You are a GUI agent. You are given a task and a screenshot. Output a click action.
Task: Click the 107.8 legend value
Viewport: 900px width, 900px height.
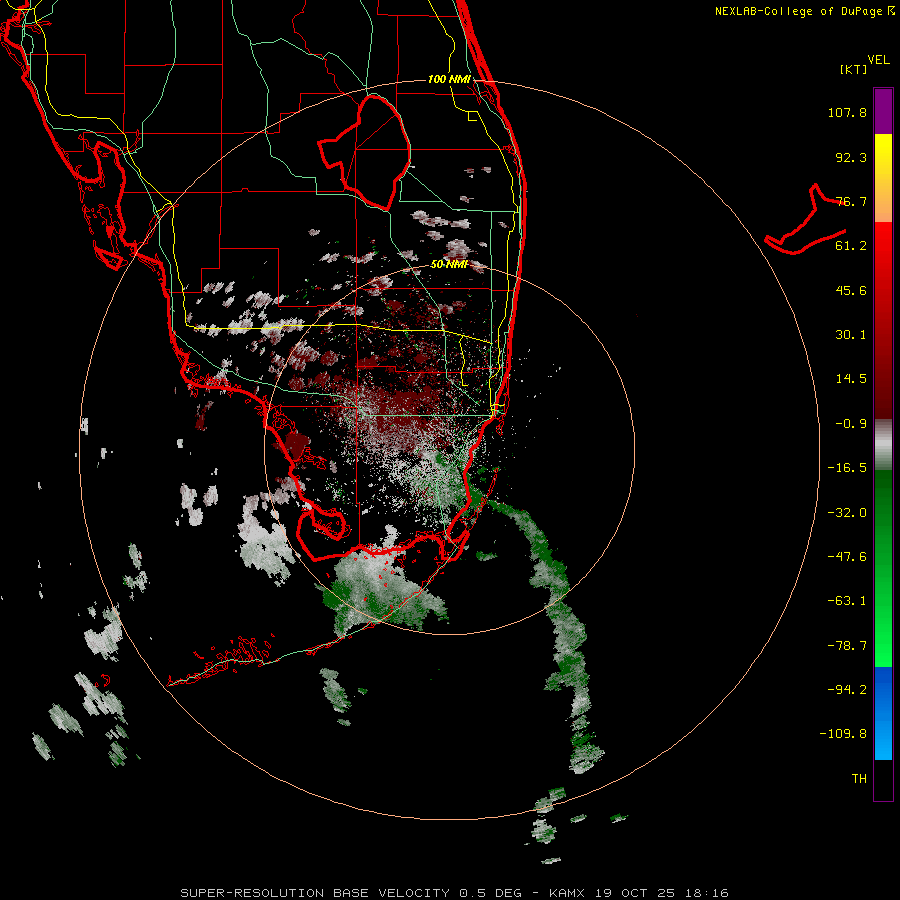click(x=847, y=112)
